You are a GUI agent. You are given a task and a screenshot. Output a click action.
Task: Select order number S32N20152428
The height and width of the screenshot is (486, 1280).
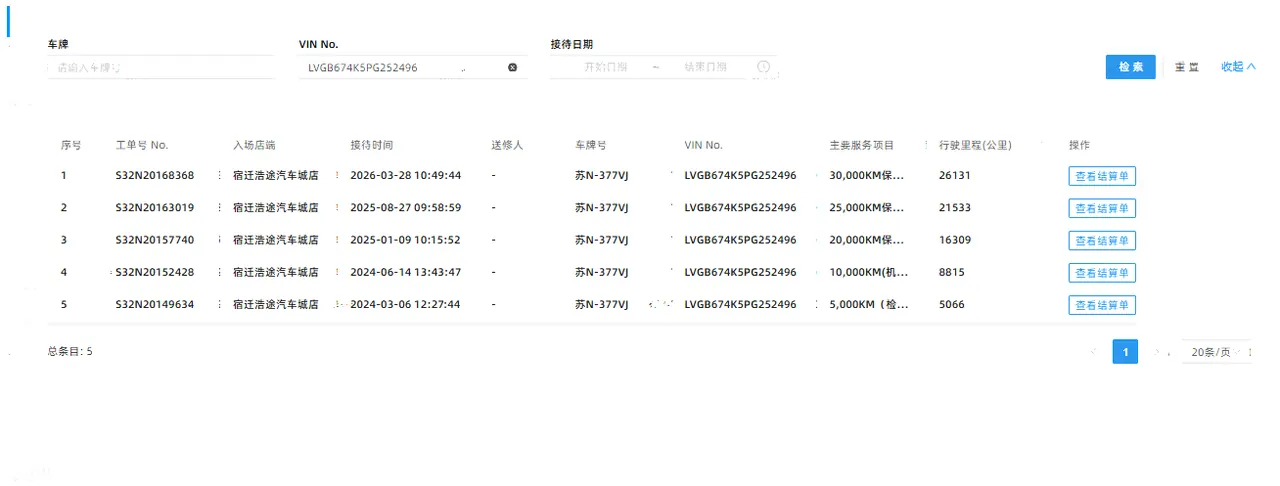[155, 272]
